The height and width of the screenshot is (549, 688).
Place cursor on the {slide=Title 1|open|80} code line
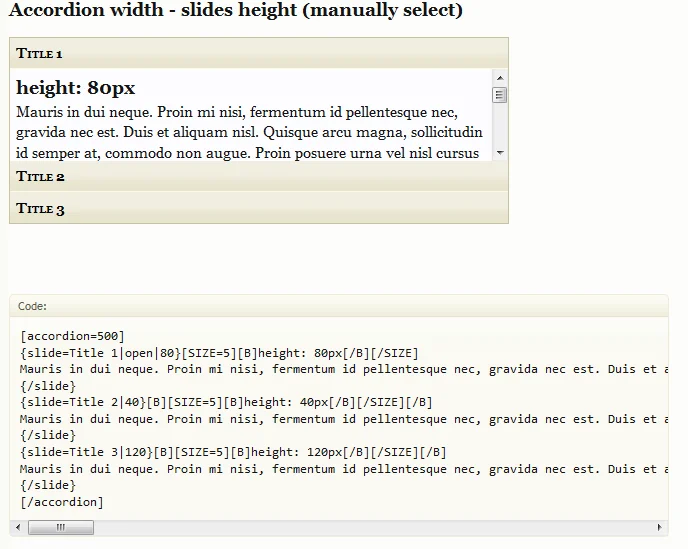click(219, 353)
